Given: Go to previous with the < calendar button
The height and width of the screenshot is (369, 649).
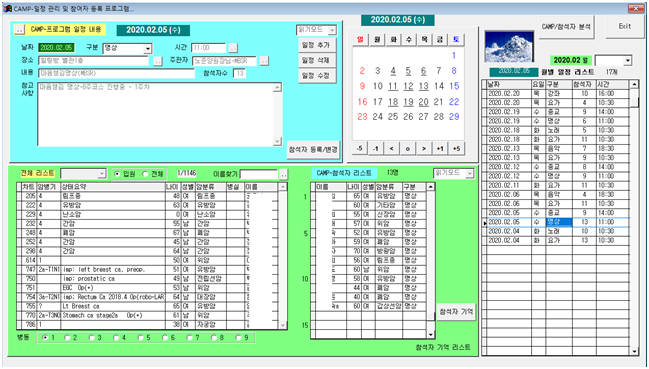Looking at the screenshot, I should tap(392, 149).
